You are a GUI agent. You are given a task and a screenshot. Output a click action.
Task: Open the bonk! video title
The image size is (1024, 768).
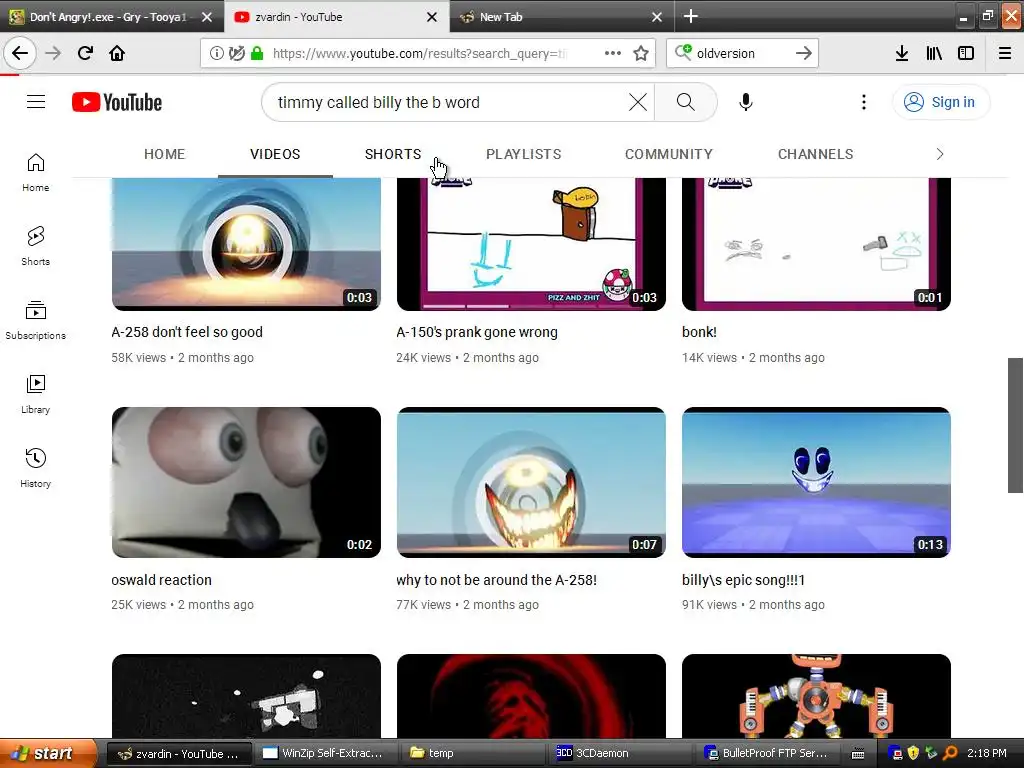pos(699,332)
